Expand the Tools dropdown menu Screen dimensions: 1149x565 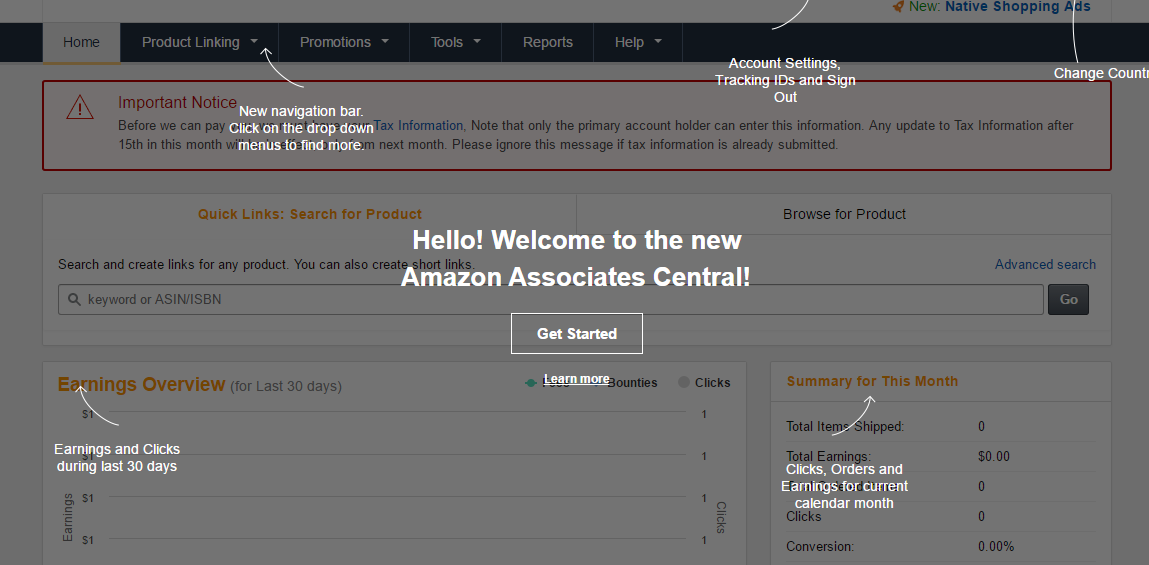[455, 43]
